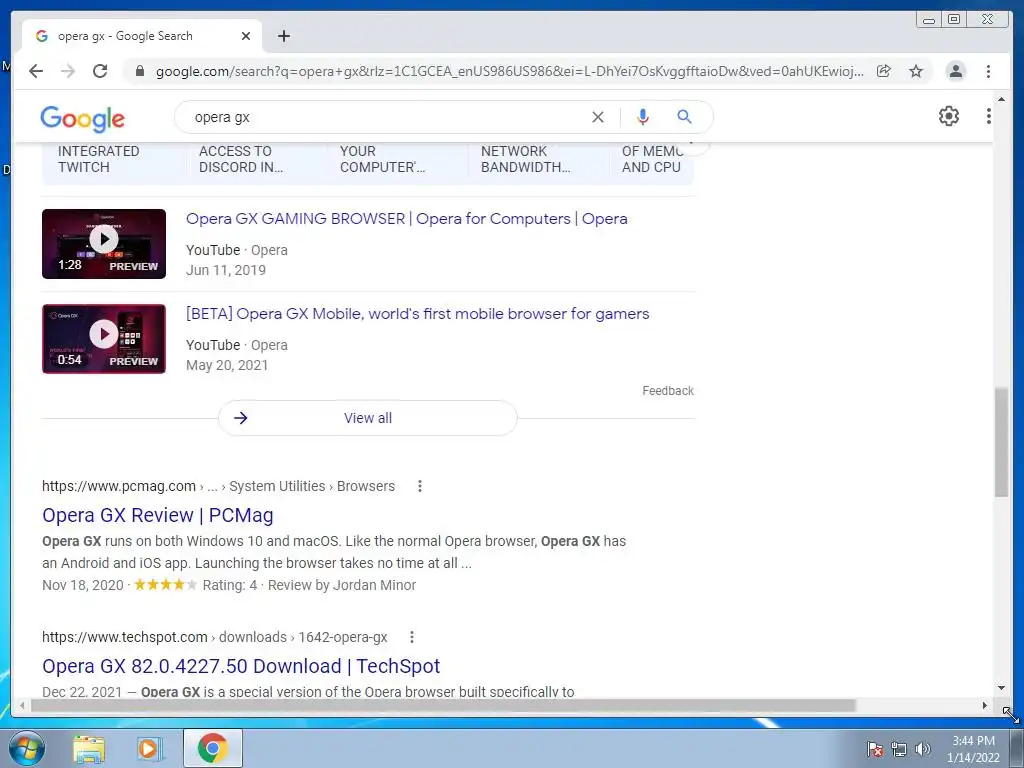Open BETA Opera GX Mobile video link
The width and height of the screenshot is (1024, 768).
tap(417, 314)
